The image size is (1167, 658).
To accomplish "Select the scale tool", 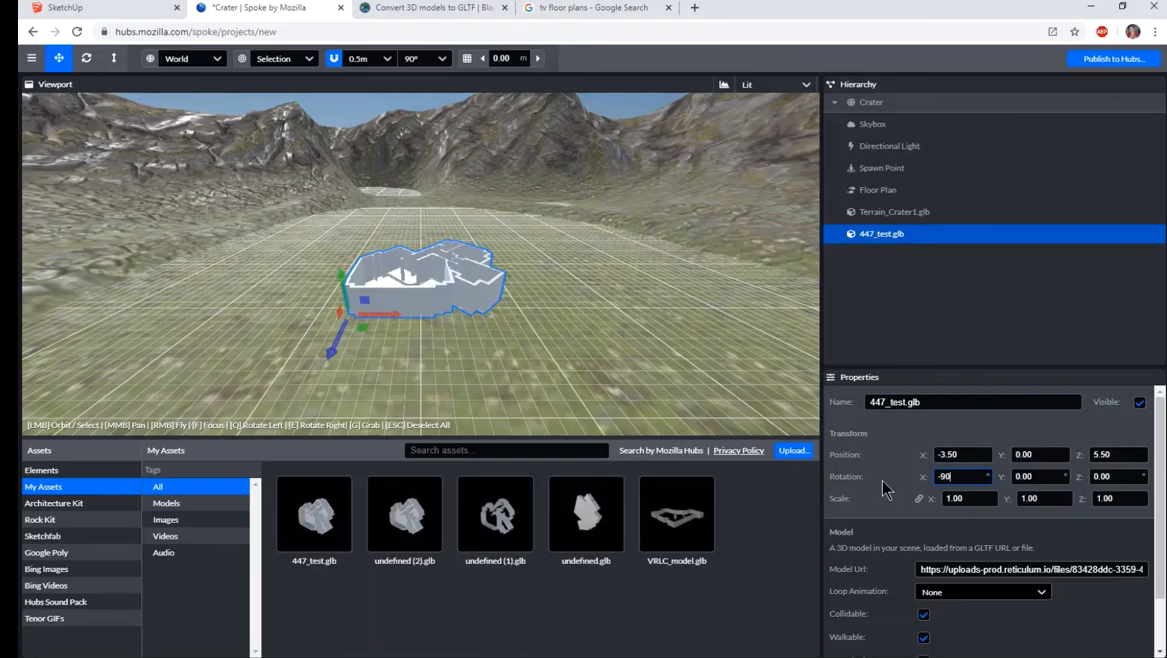I will [114, 58].
